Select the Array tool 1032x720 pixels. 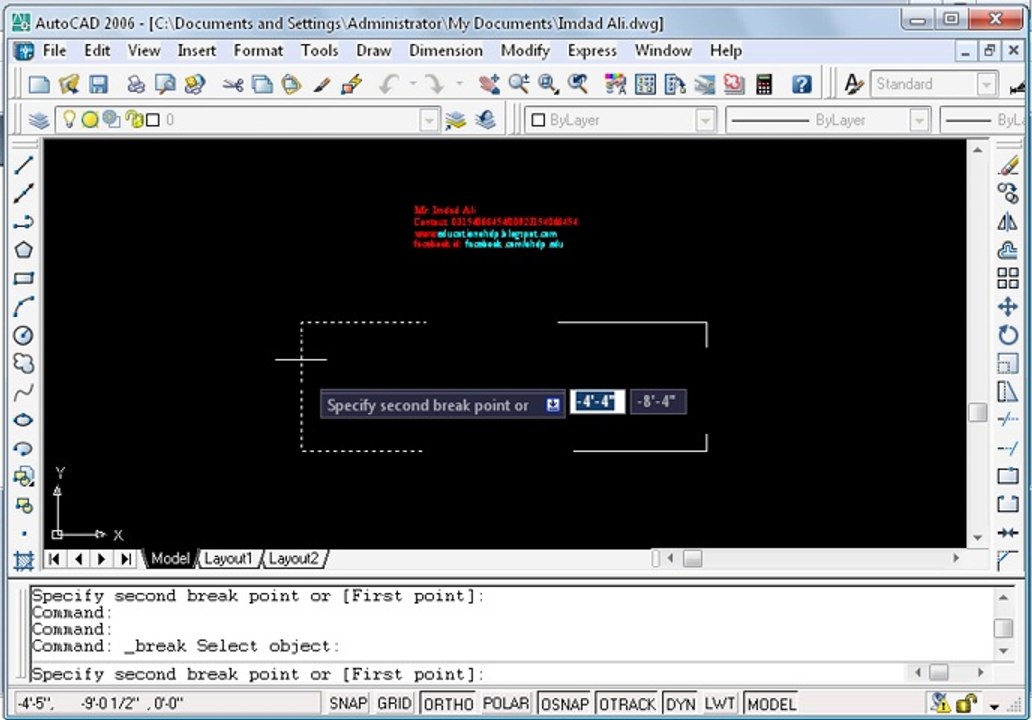coord(1008,278)
